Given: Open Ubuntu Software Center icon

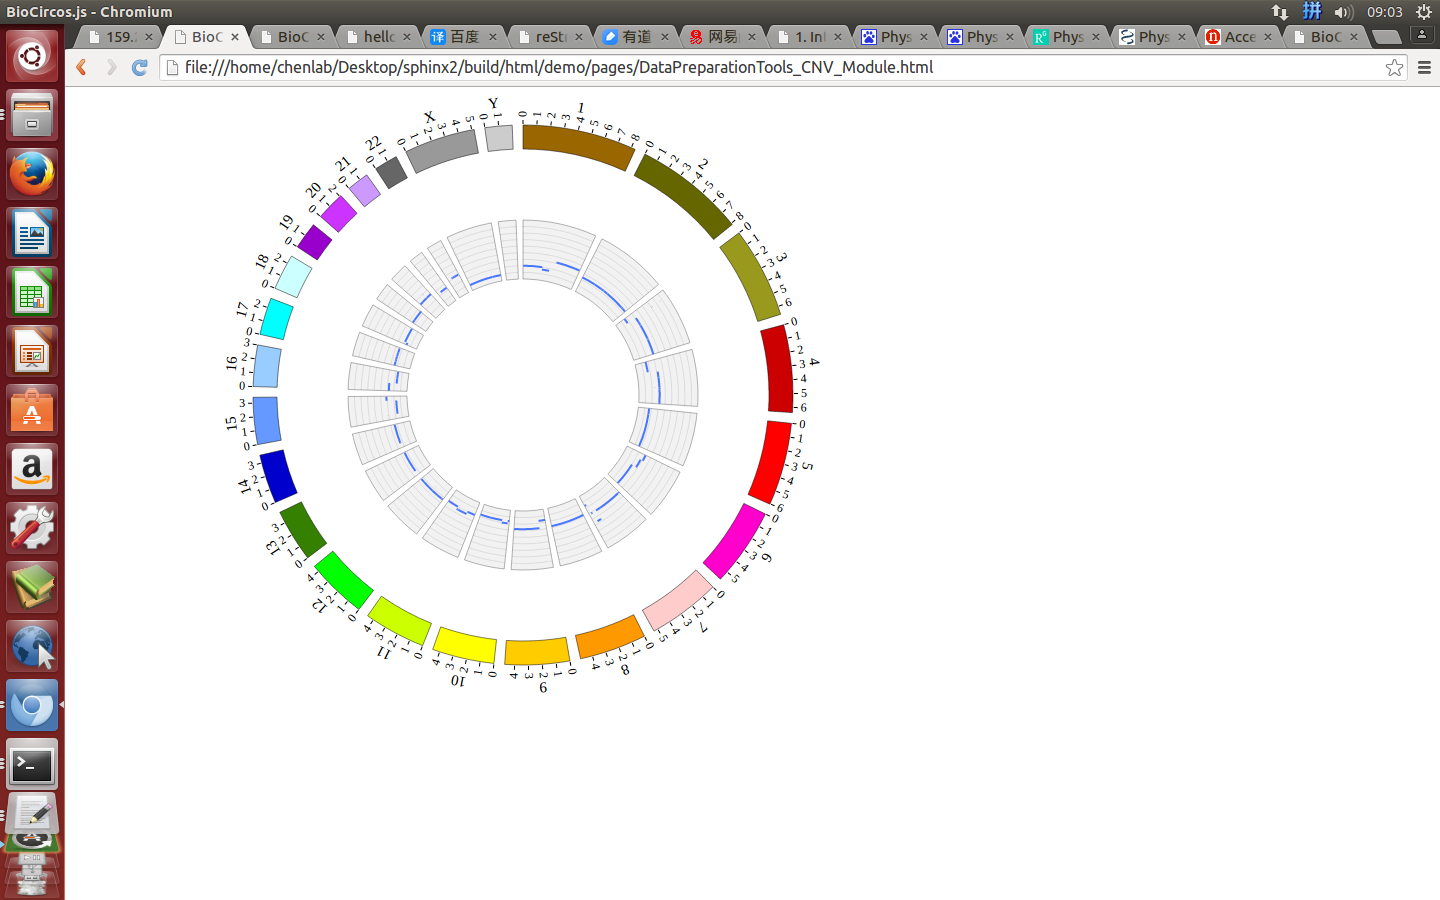Looking at the screenshot, I should tap(32, 410).
